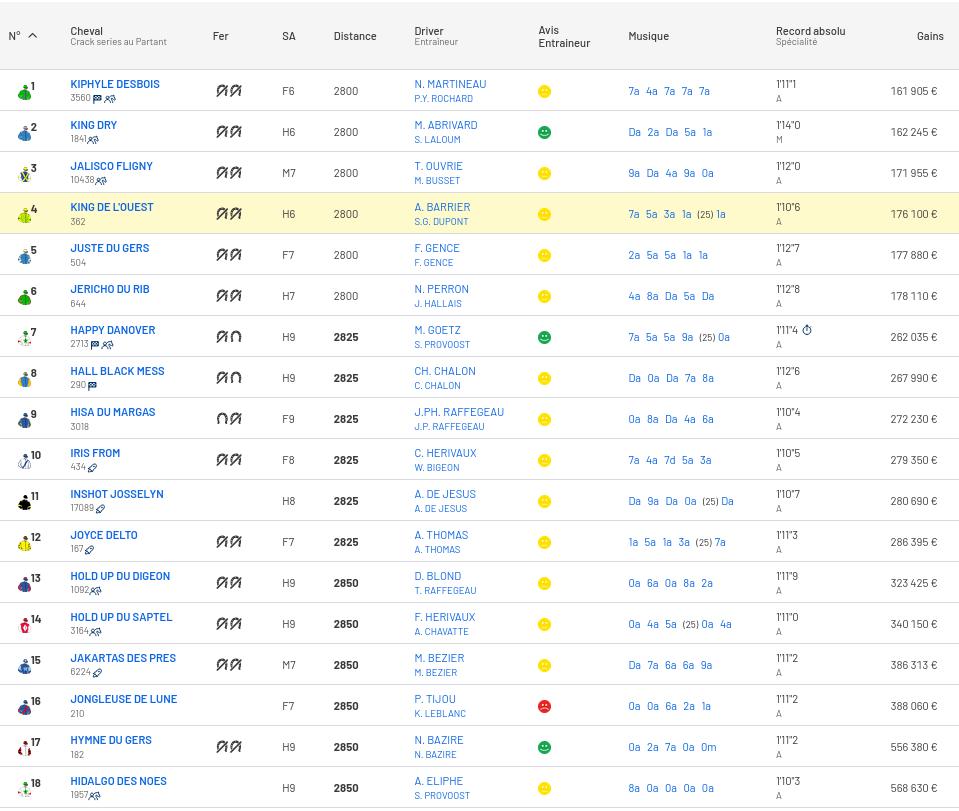
Task: Sort by Driver column header
Action: 429,31
